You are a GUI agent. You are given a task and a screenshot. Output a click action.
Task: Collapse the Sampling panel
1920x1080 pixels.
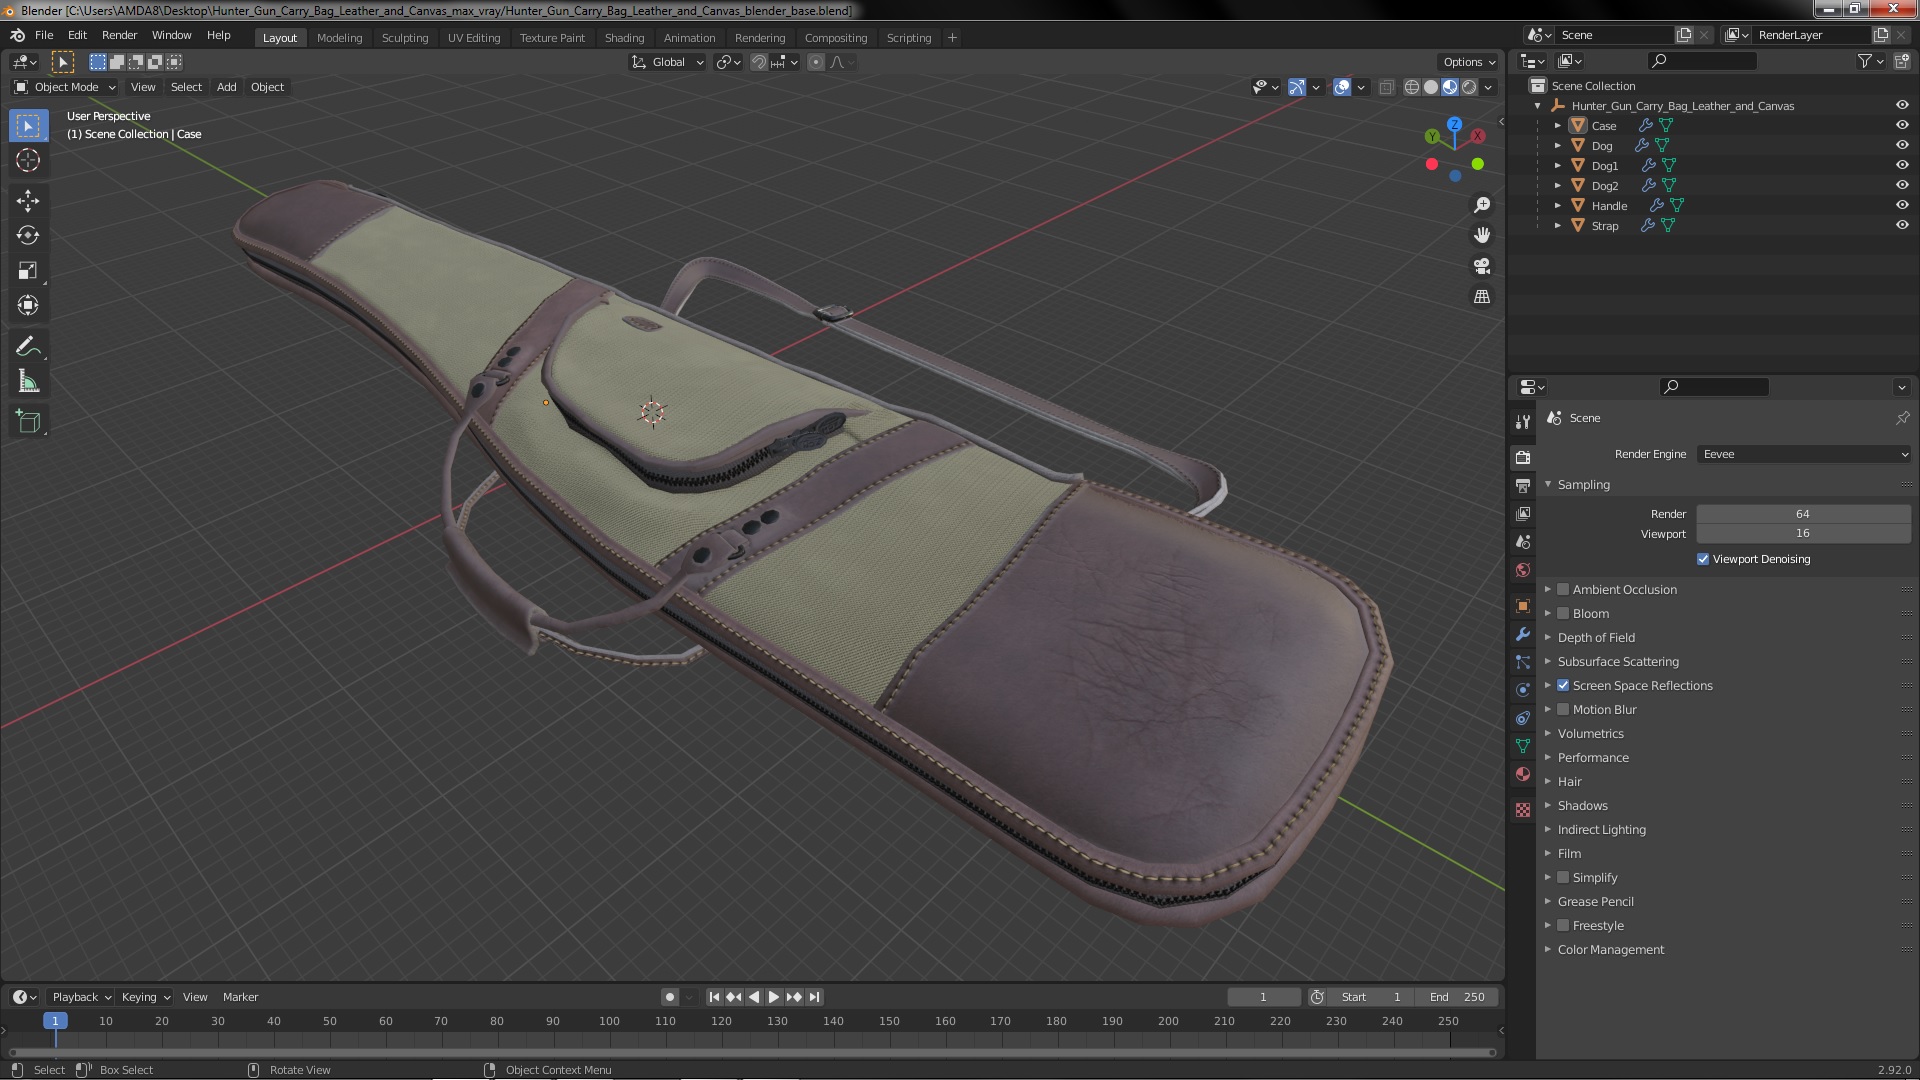(x=1583, y=484)
